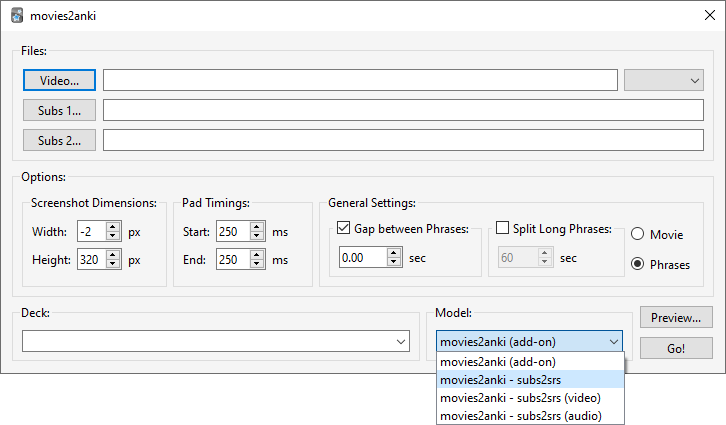The height and width of the screenshot is (425, 726).
Task: Open the Subs 1... file browser
Action: coord(59,110)
